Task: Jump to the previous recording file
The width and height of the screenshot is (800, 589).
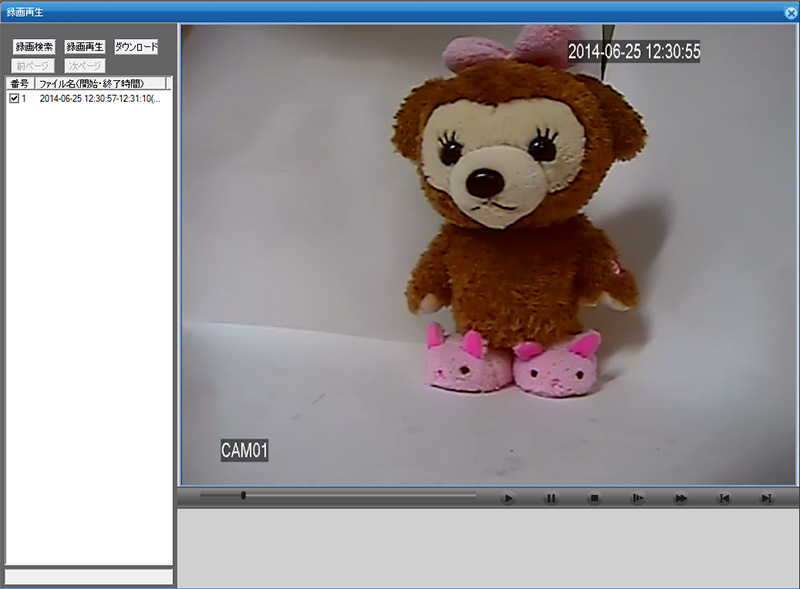Action: pos(723,498)
